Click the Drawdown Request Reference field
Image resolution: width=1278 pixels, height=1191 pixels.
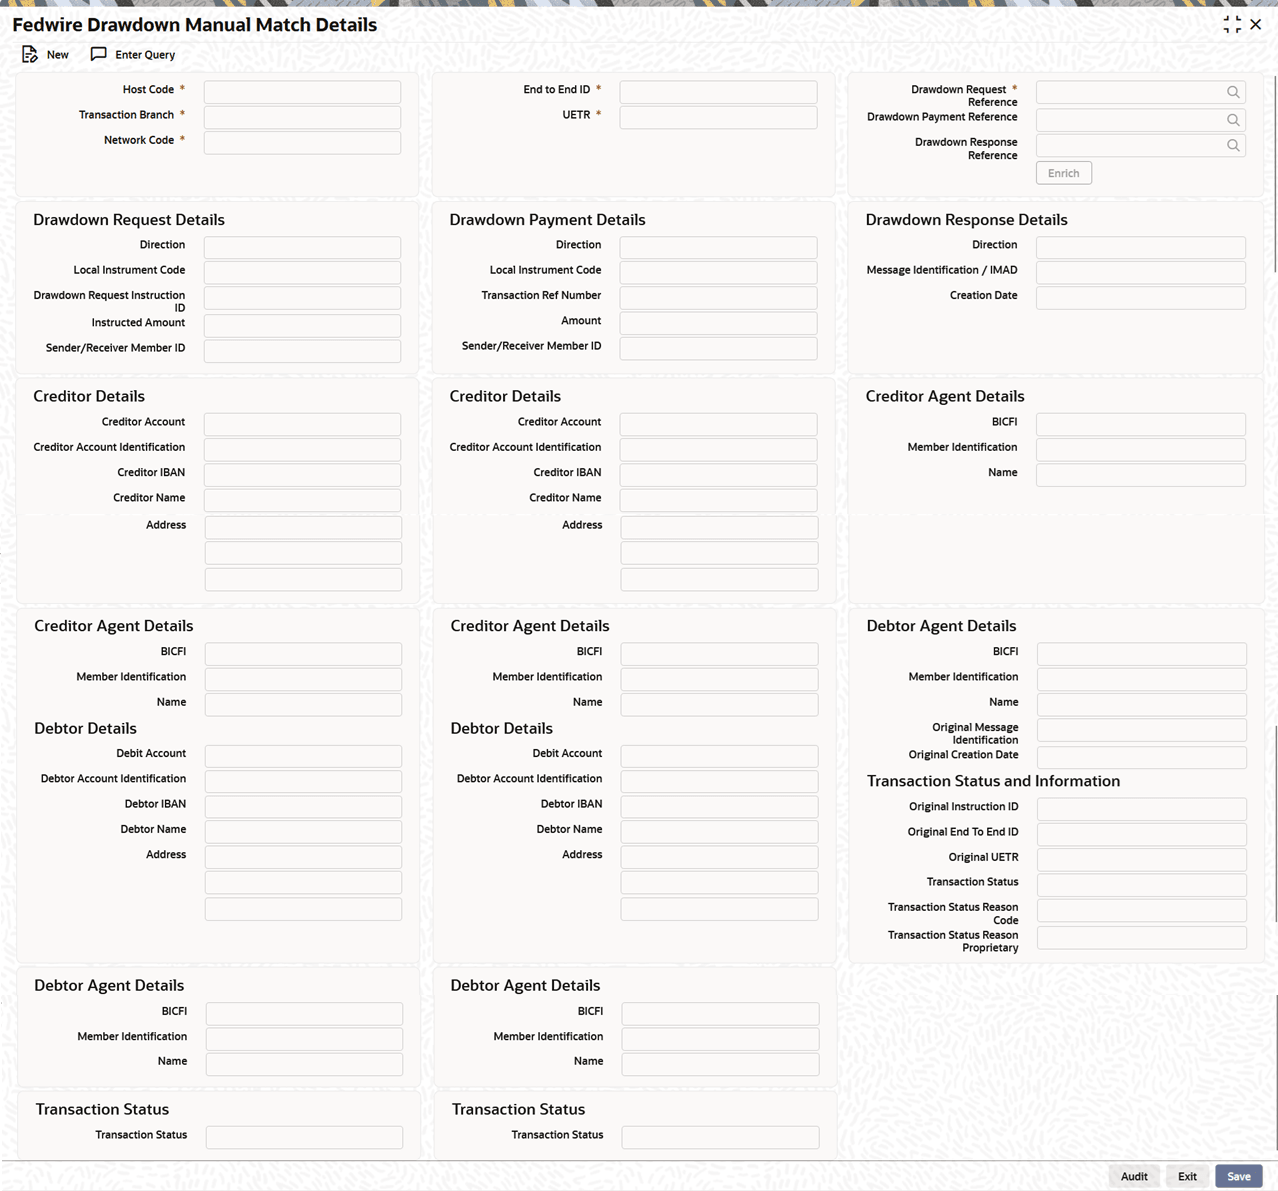pos(1141,92)
